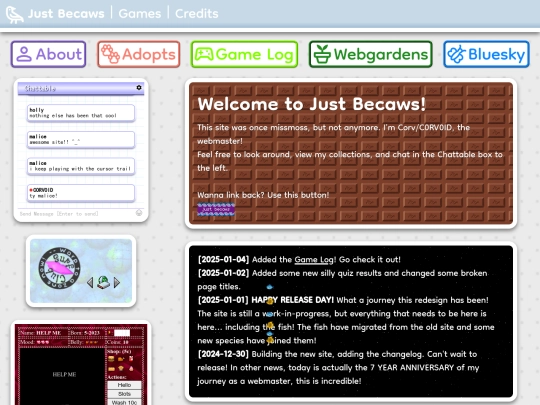This screenshot has width=540, height=405.
Task: Select CORVOID's 'ty malice' message
Action: click(x=81, y=193)
